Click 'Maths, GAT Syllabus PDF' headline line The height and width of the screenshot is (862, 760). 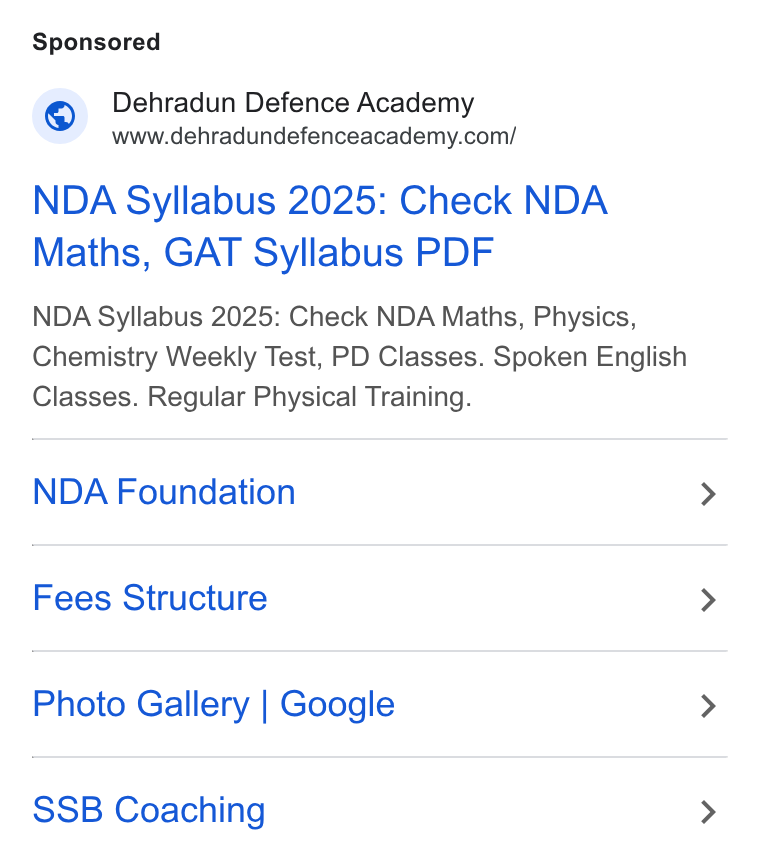[263, 252]
